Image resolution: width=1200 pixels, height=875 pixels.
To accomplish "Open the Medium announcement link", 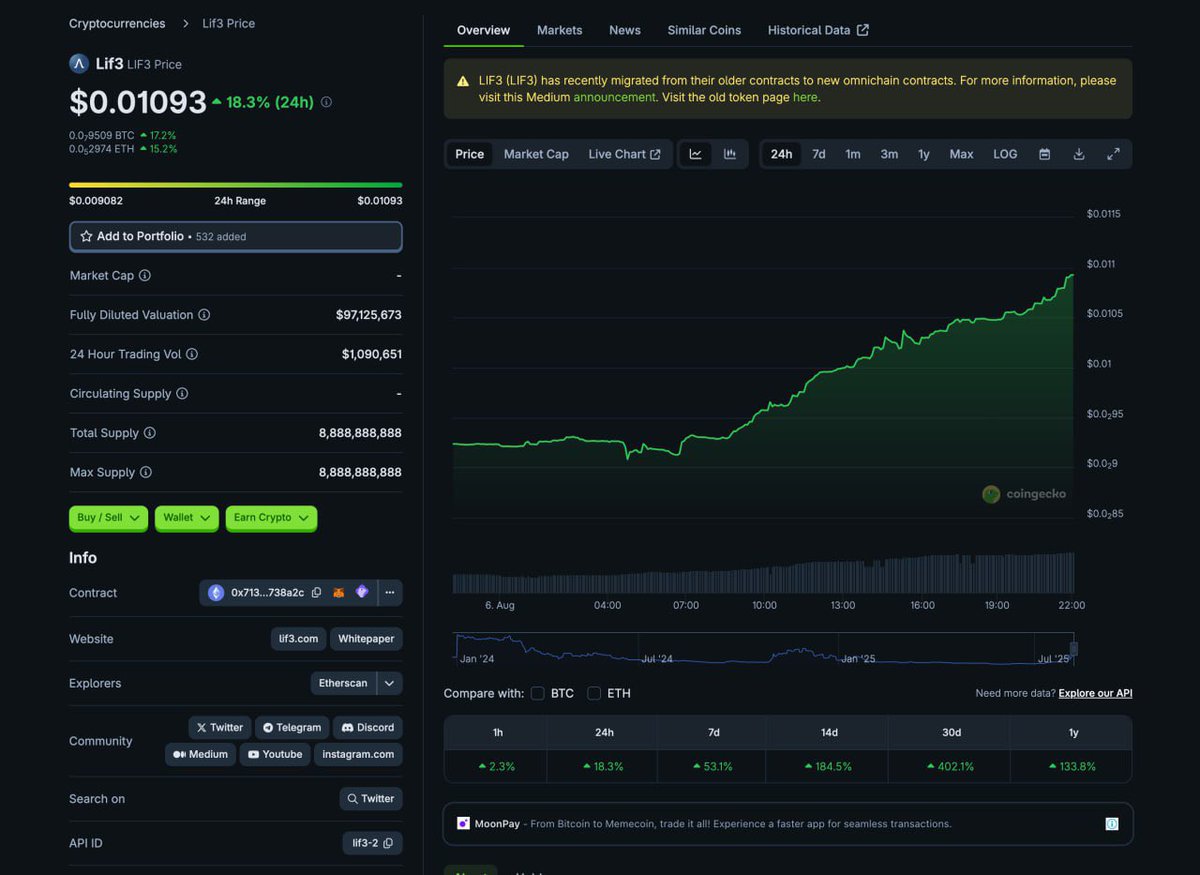I will pyautogui.click(x=615, y=97).
